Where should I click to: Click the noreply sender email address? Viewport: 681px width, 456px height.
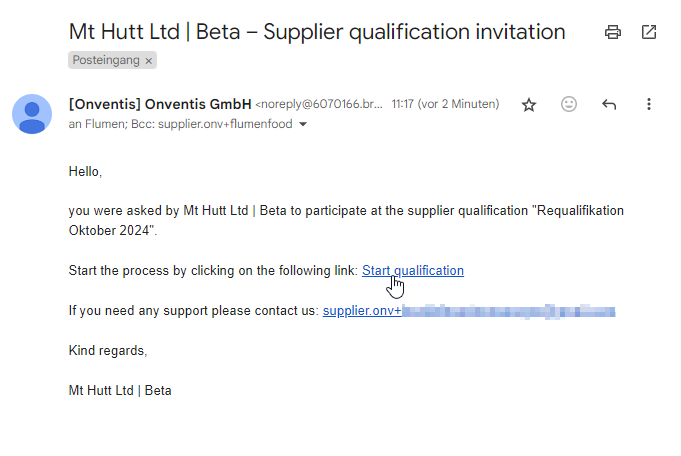(319, 104)
